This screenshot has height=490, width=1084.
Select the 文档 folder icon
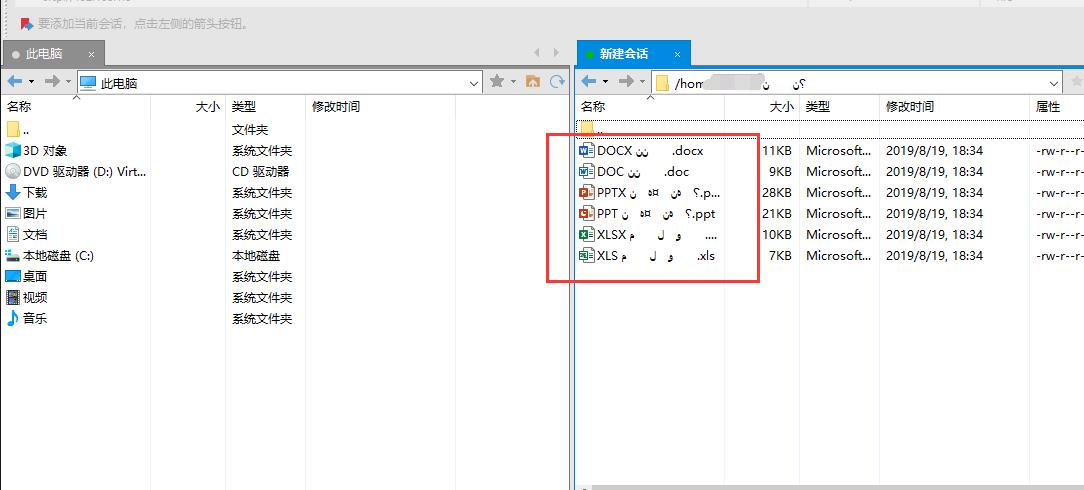pyautogui.click(x=12, y=234)
